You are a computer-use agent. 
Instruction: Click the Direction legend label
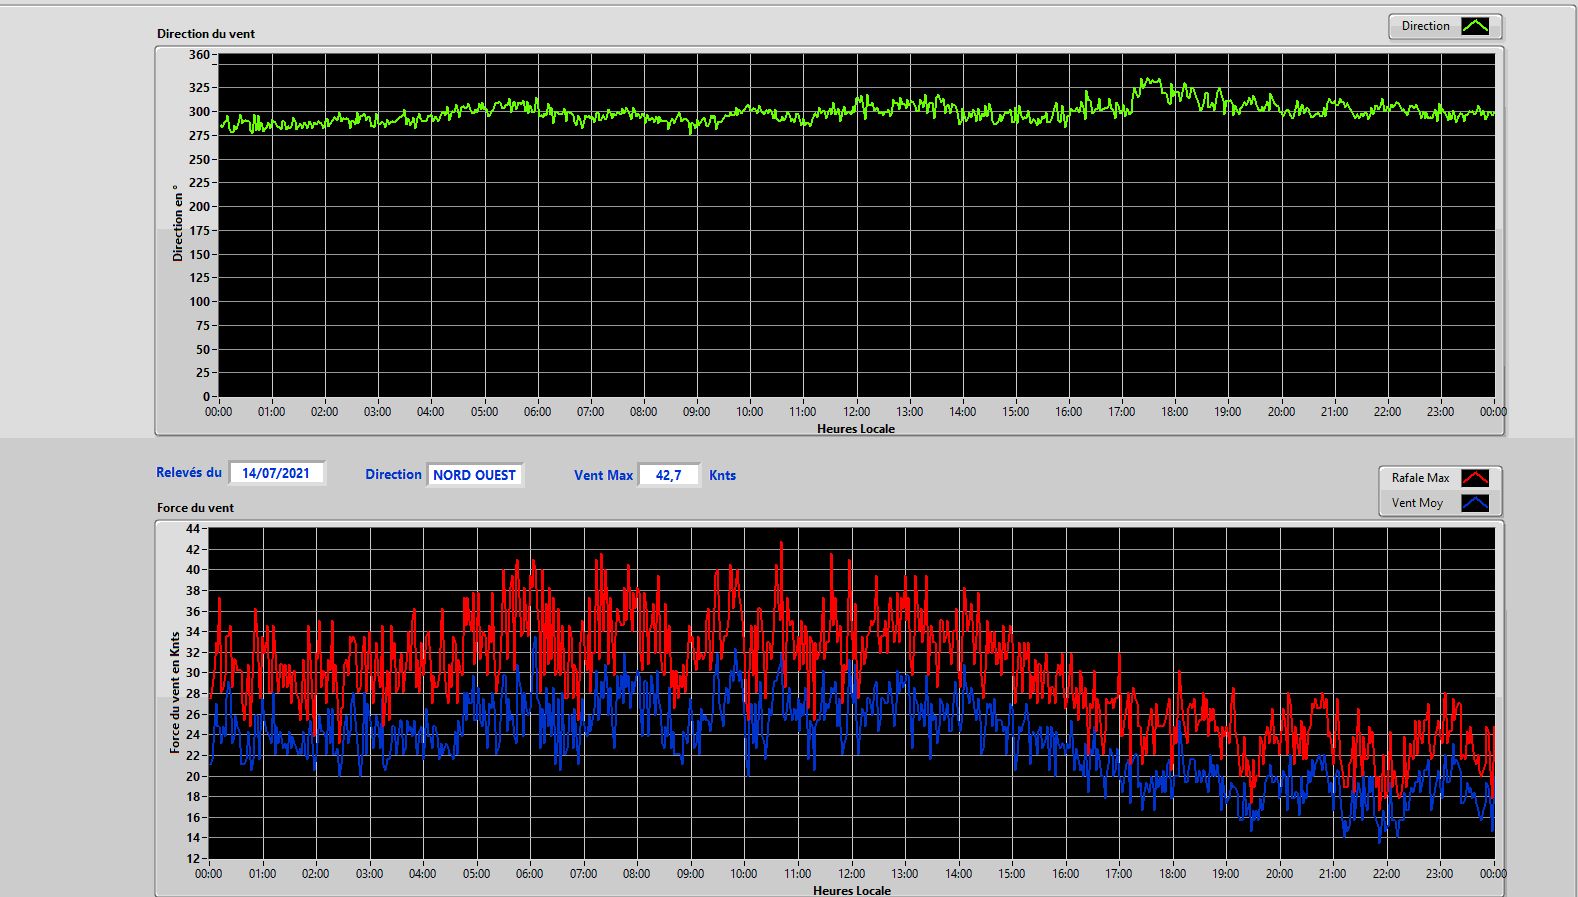click(x=1425, y=26)
